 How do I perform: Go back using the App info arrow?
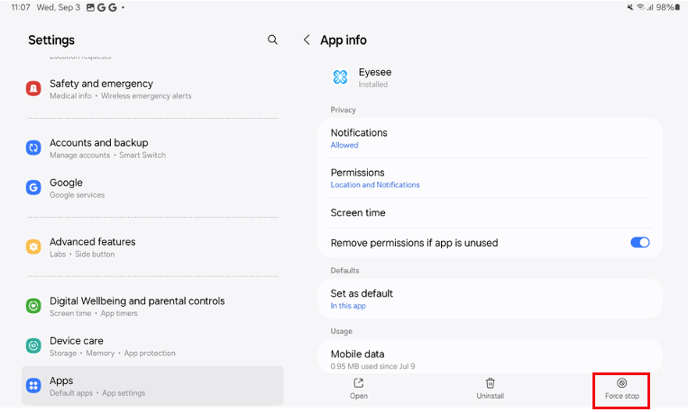306,40
